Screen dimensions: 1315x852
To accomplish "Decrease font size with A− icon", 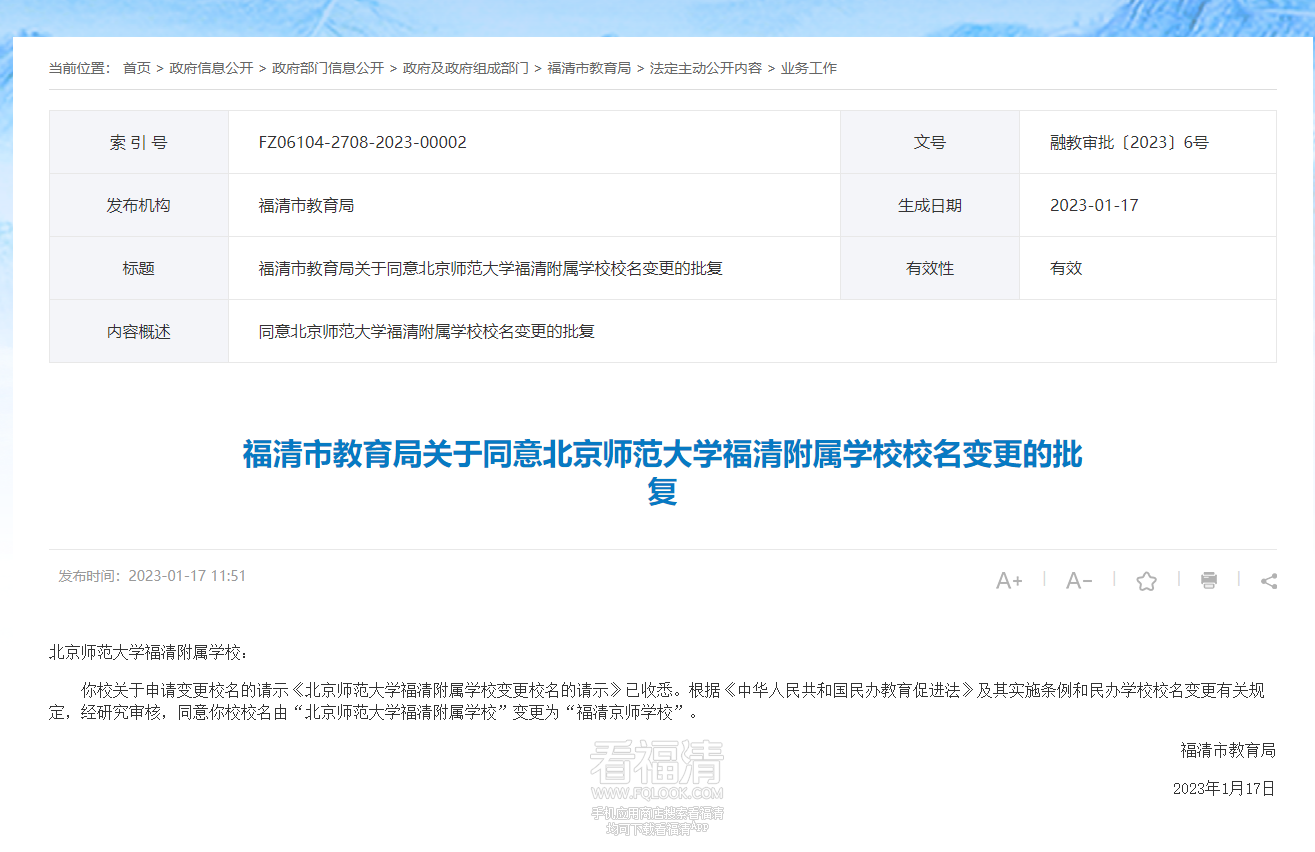I will coord(1079,580).
